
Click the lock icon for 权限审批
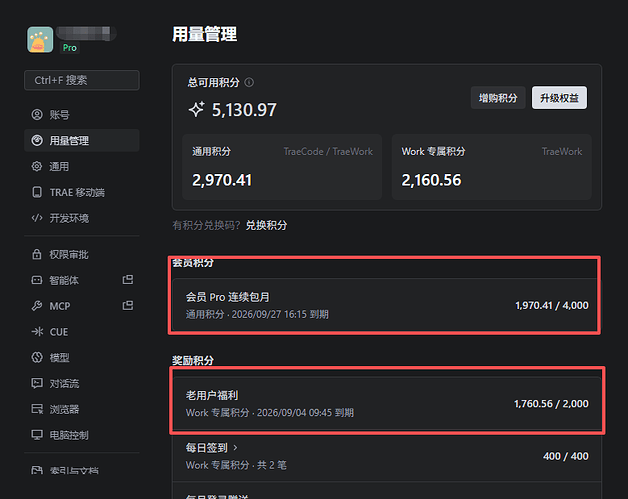pyautogui.click(x=37, y=254)
